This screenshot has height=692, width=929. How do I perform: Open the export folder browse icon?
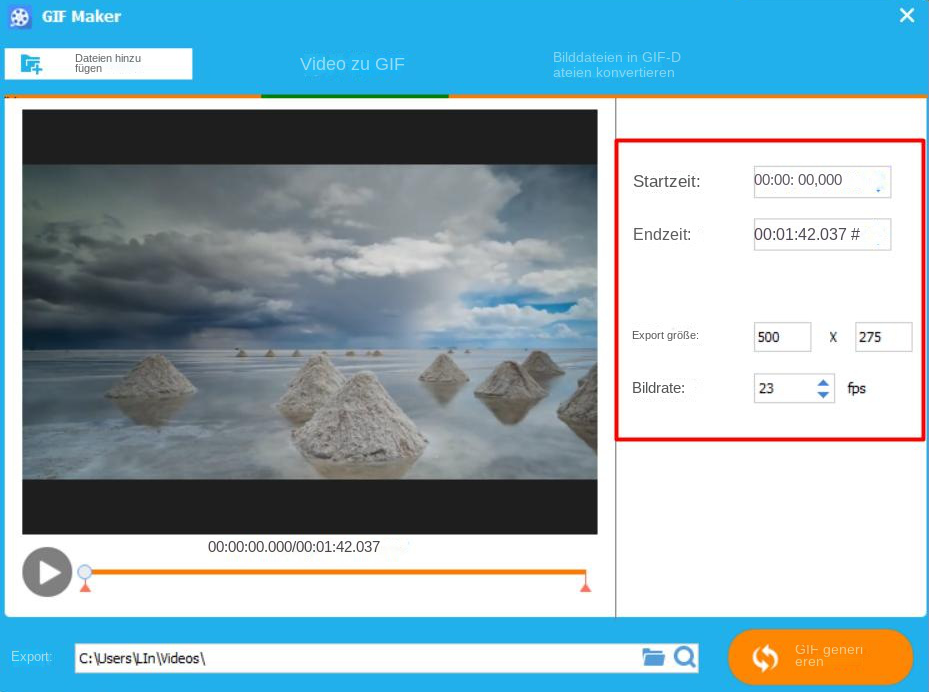653,657
